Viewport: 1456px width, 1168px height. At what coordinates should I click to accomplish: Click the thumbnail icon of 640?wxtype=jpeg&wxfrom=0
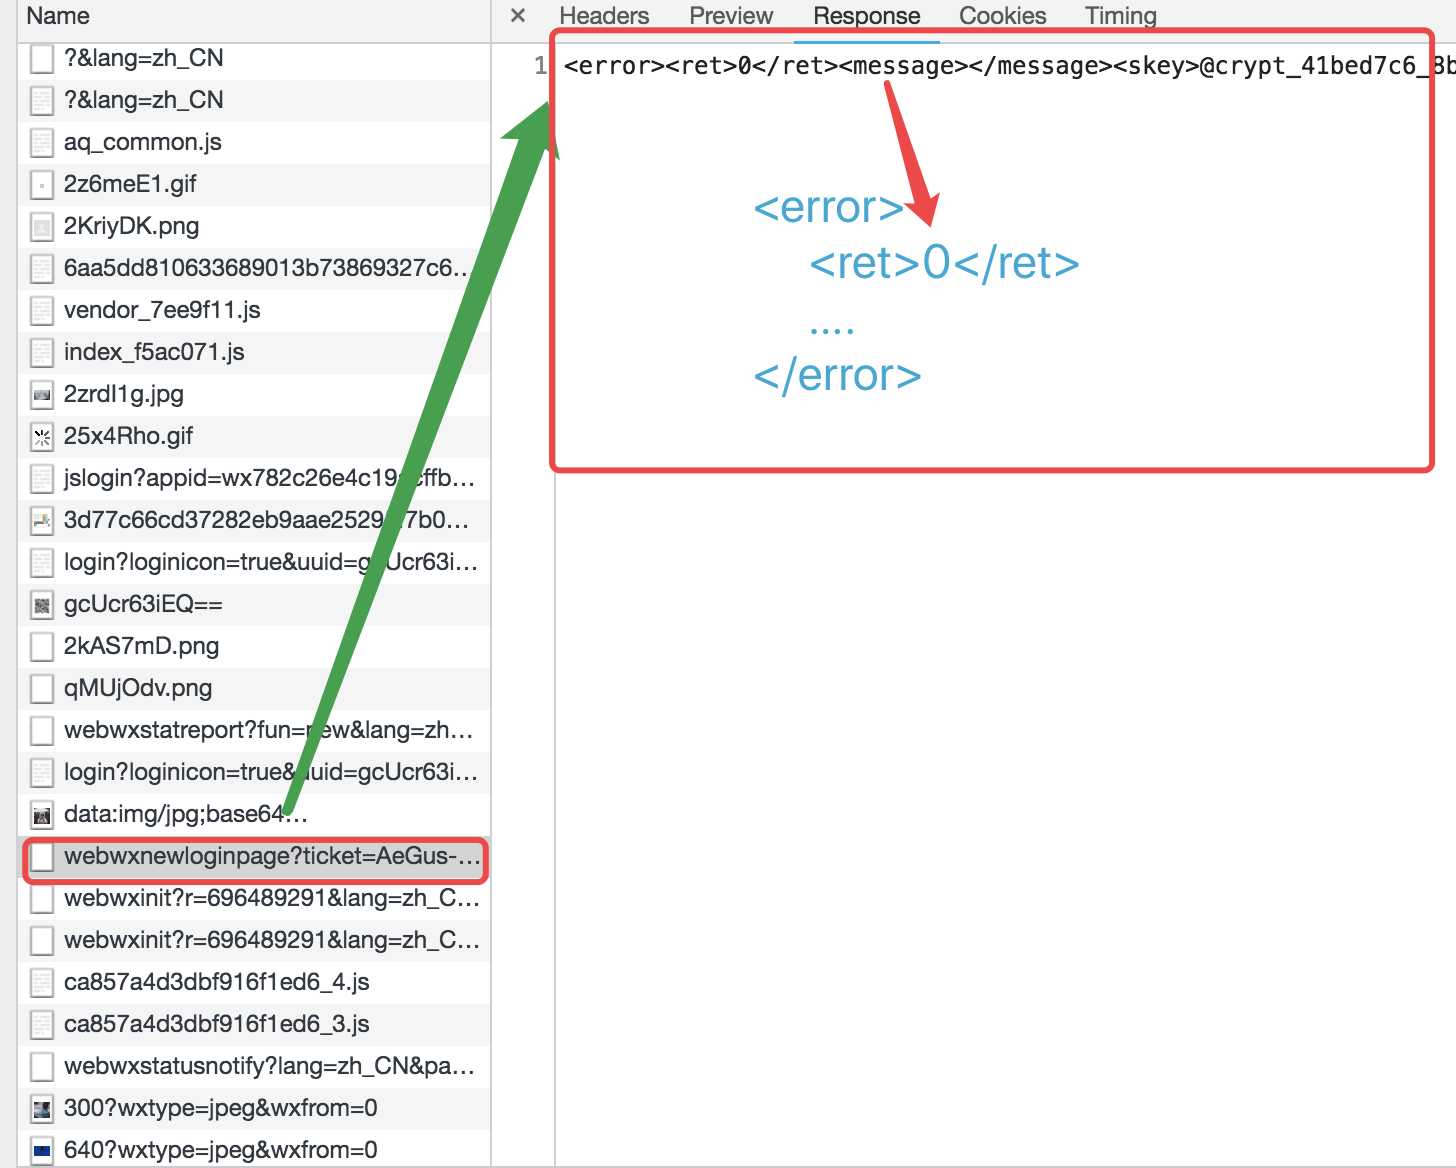(42, 1151)
